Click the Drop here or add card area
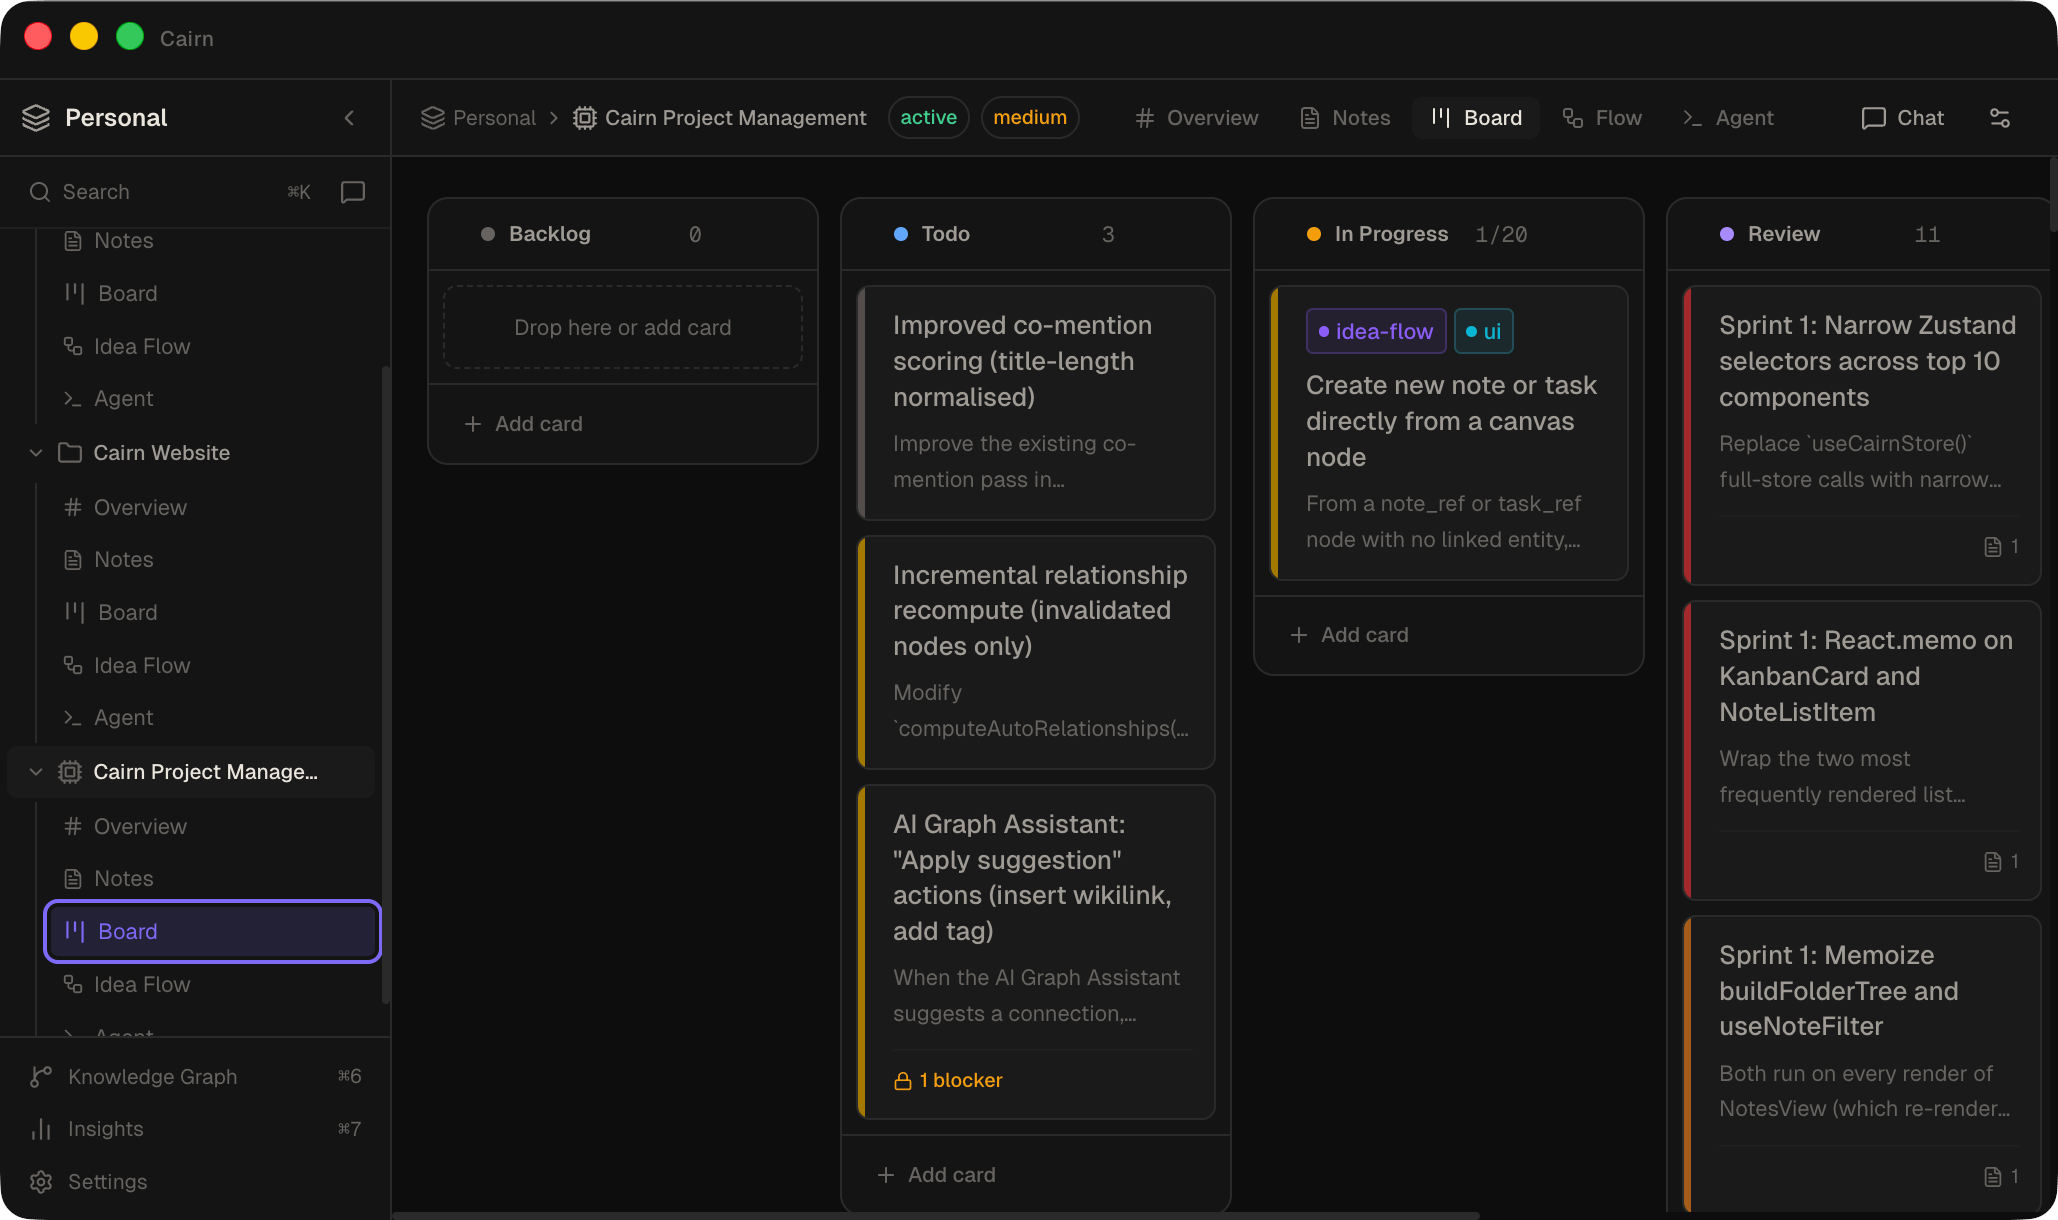The height and width of the screenshot is (1220, 2058). pos(623,328)
